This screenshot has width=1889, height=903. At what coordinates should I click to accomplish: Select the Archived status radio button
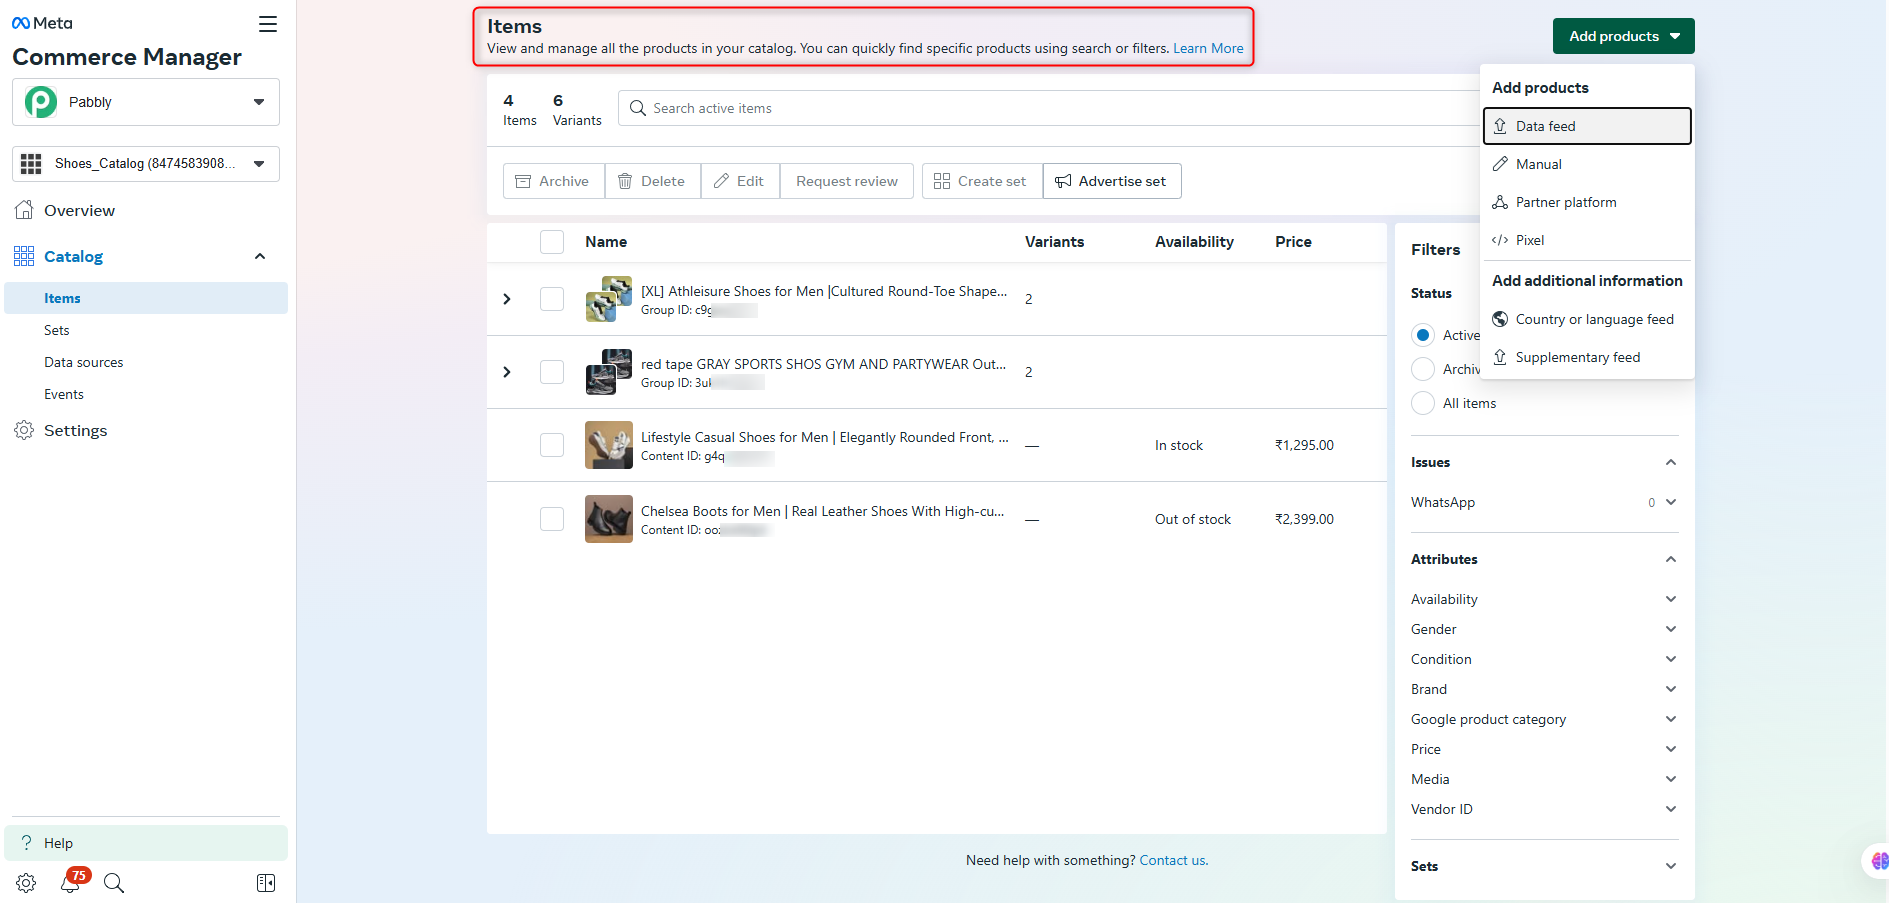(x=1423, y=369)
